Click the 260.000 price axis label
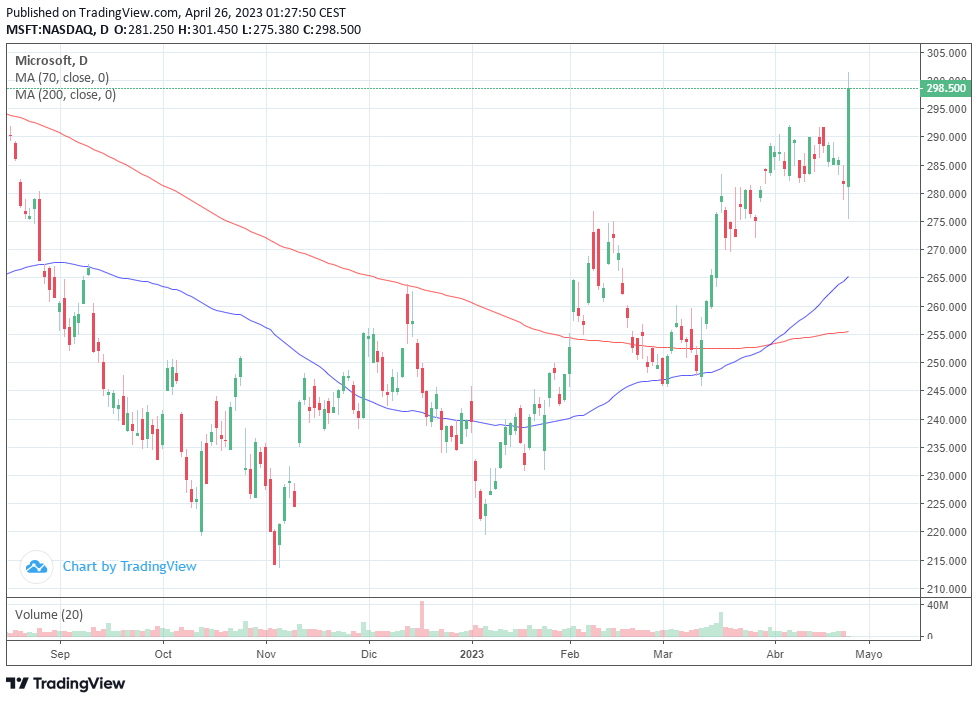The image size is (978, 702). [946, 307]
